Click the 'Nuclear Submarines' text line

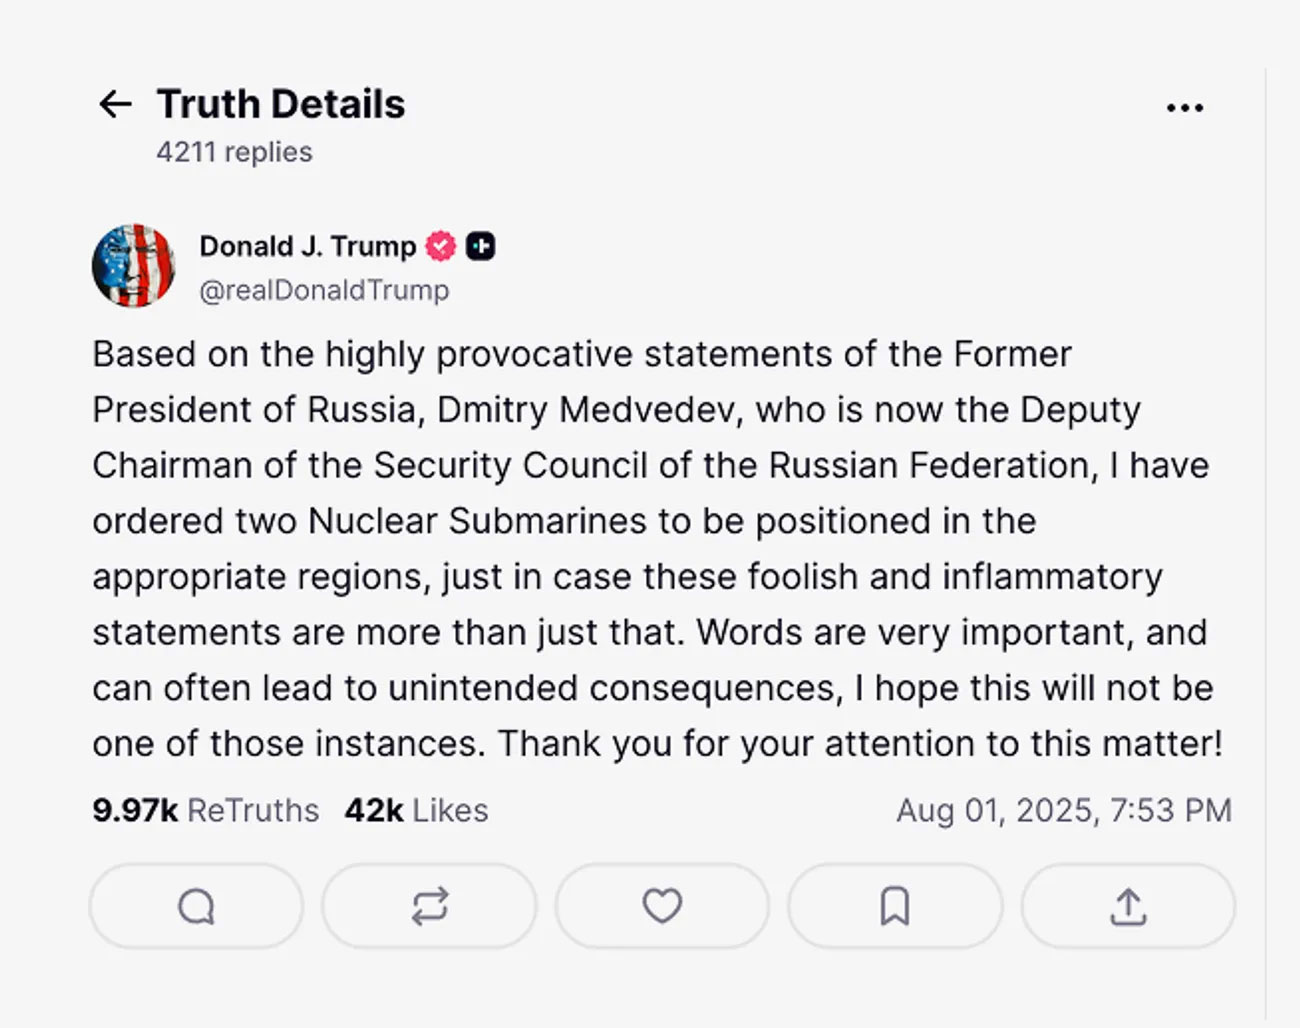pos(564,521)
